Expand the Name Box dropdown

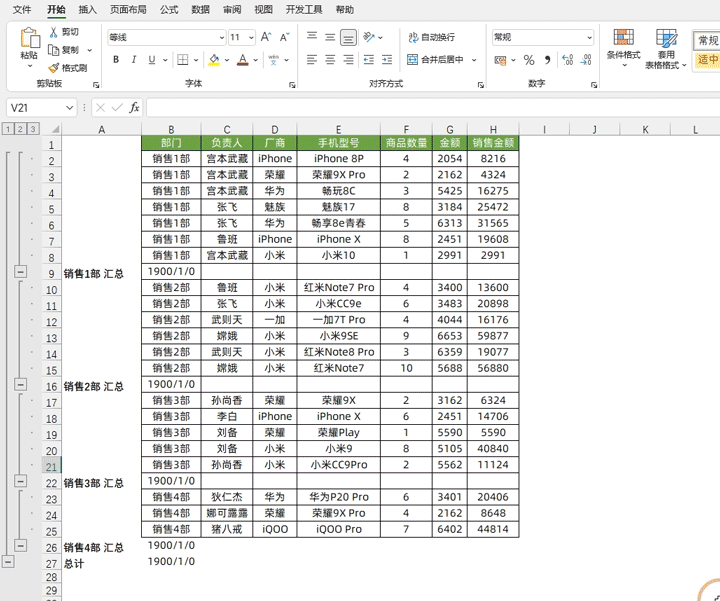pyautogui.click(x=69, y=108)
